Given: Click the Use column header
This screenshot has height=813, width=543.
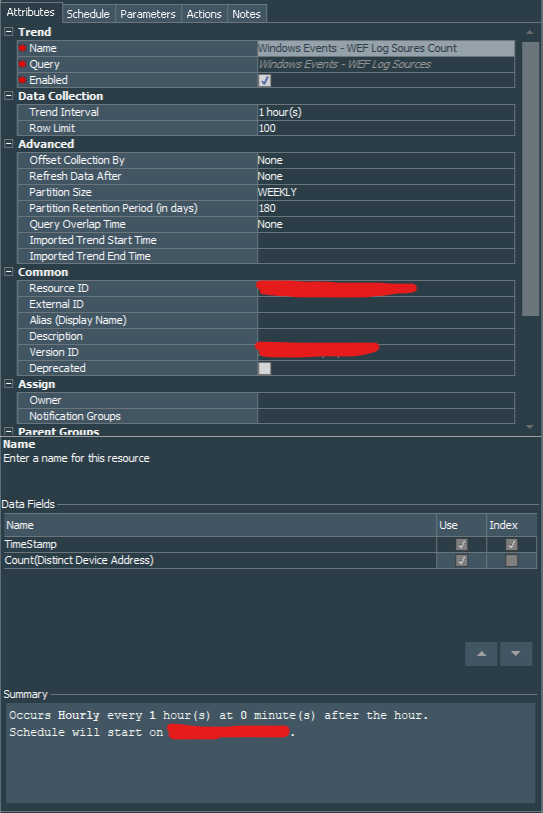Looking at the screenshot, I should coord(461,525).
